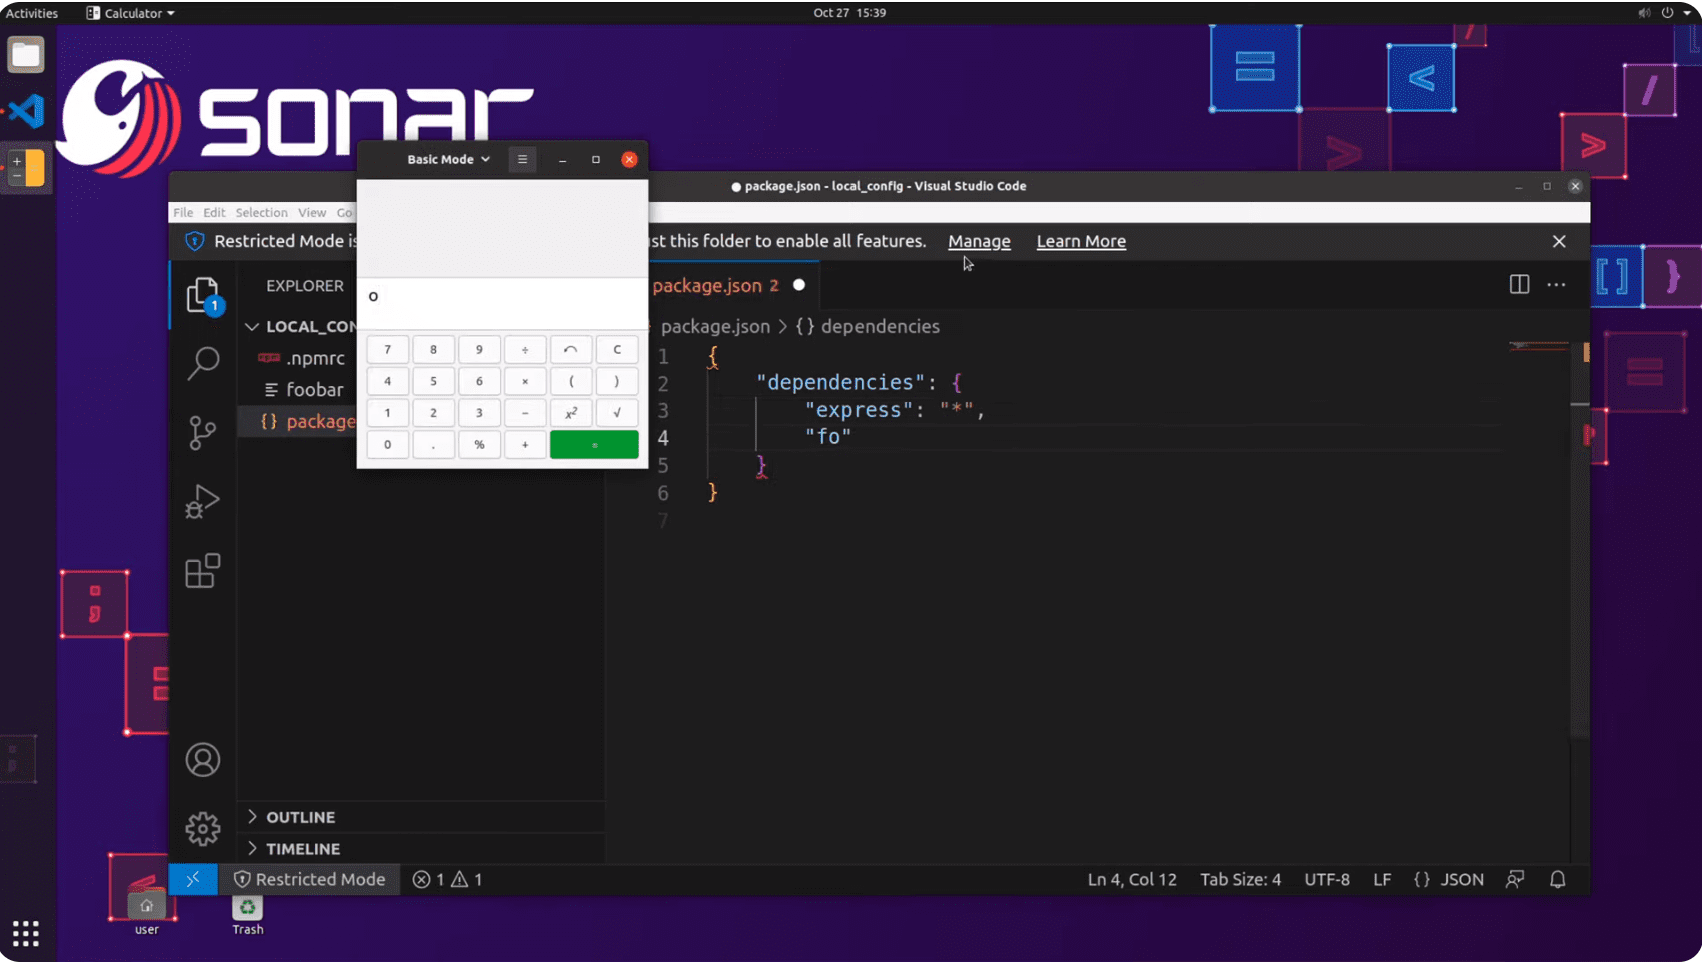Click the calculator percent button
Screen dimensions: 1702x966
coord(479,444)
